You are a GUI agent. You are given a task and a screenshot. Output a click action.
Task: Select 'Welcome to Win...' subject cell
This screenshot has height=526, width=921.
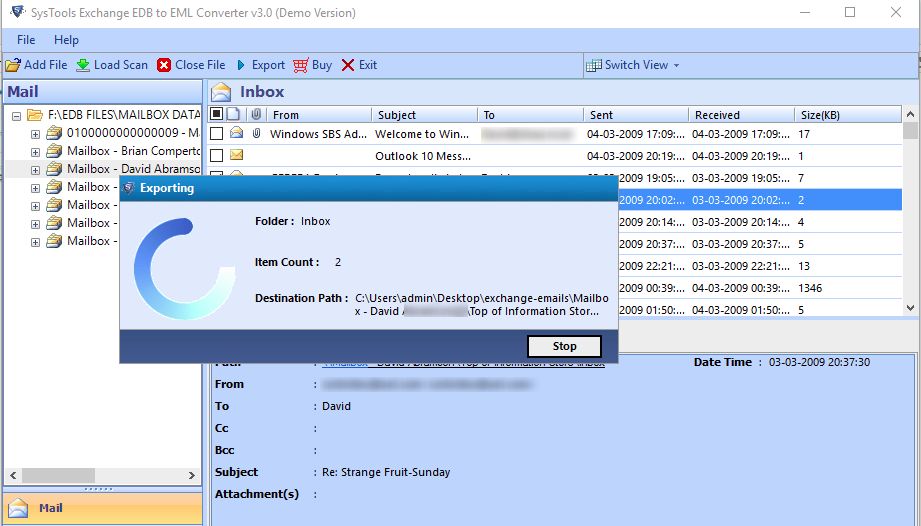pyautogui.click(x=422, y=134)
